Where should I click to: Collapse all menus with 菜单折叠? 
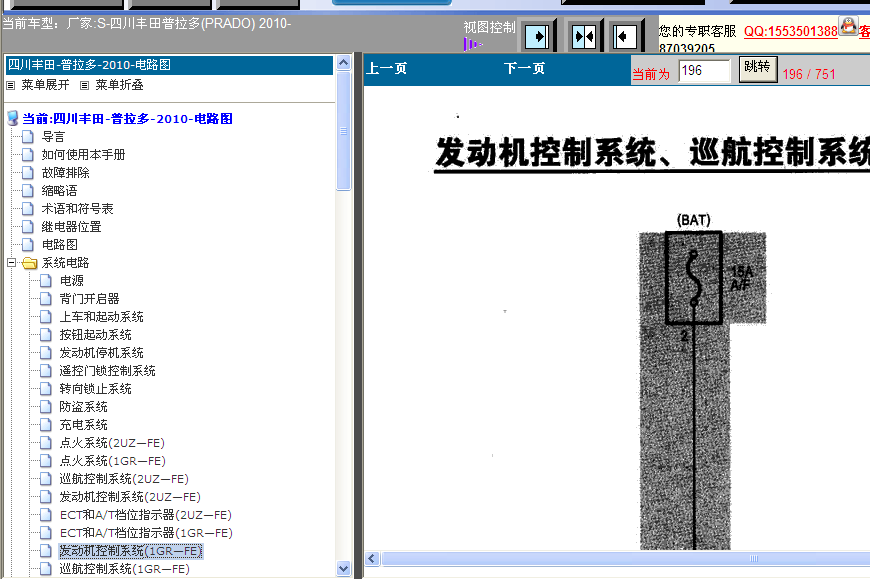coord(119,85)
